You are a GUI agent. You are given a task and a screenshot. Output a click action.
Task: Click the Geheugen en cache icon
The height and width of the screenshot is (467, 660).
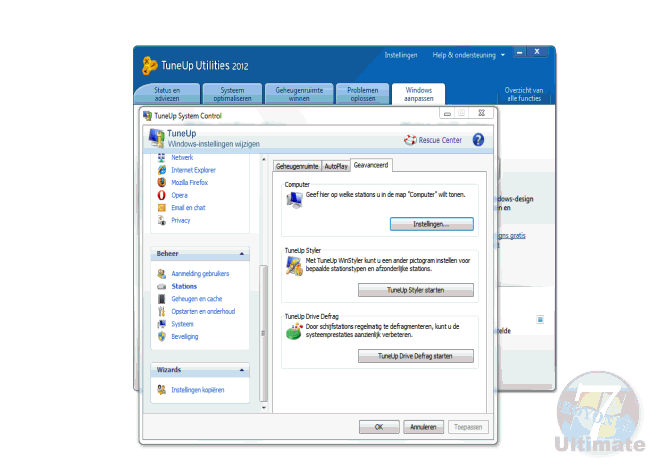click(x=162, y=299)
